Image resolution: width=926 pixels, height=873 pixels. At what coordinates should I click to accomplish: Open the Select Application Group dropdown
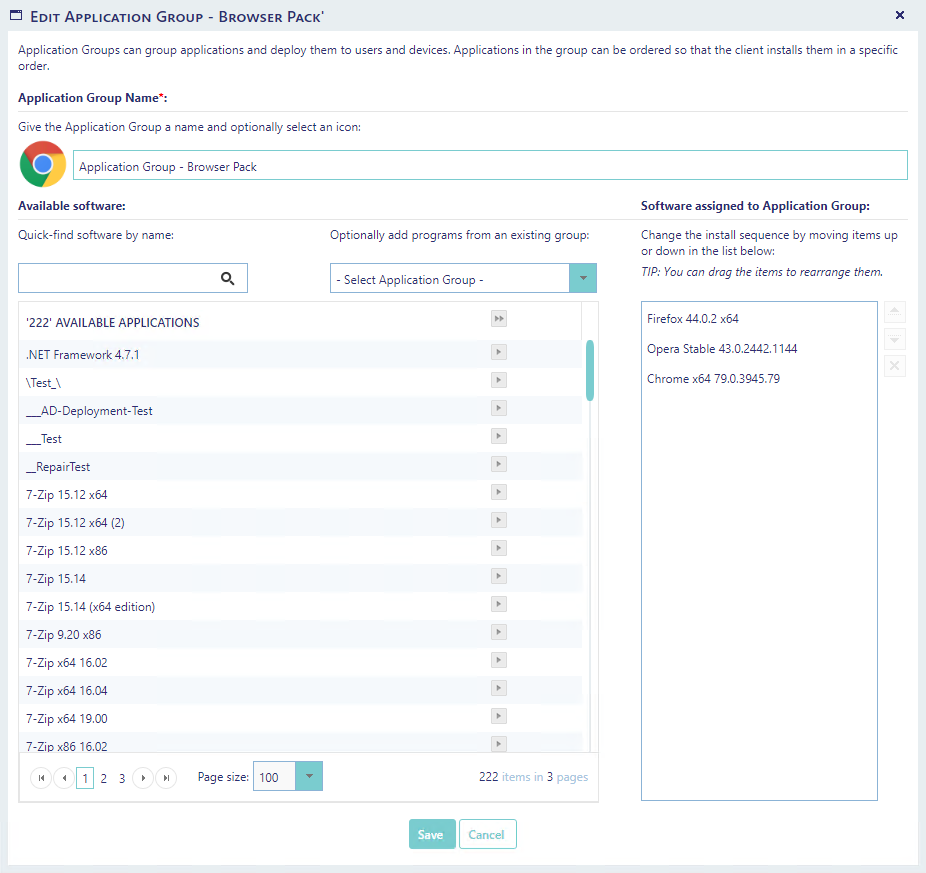tap(582, 279)
